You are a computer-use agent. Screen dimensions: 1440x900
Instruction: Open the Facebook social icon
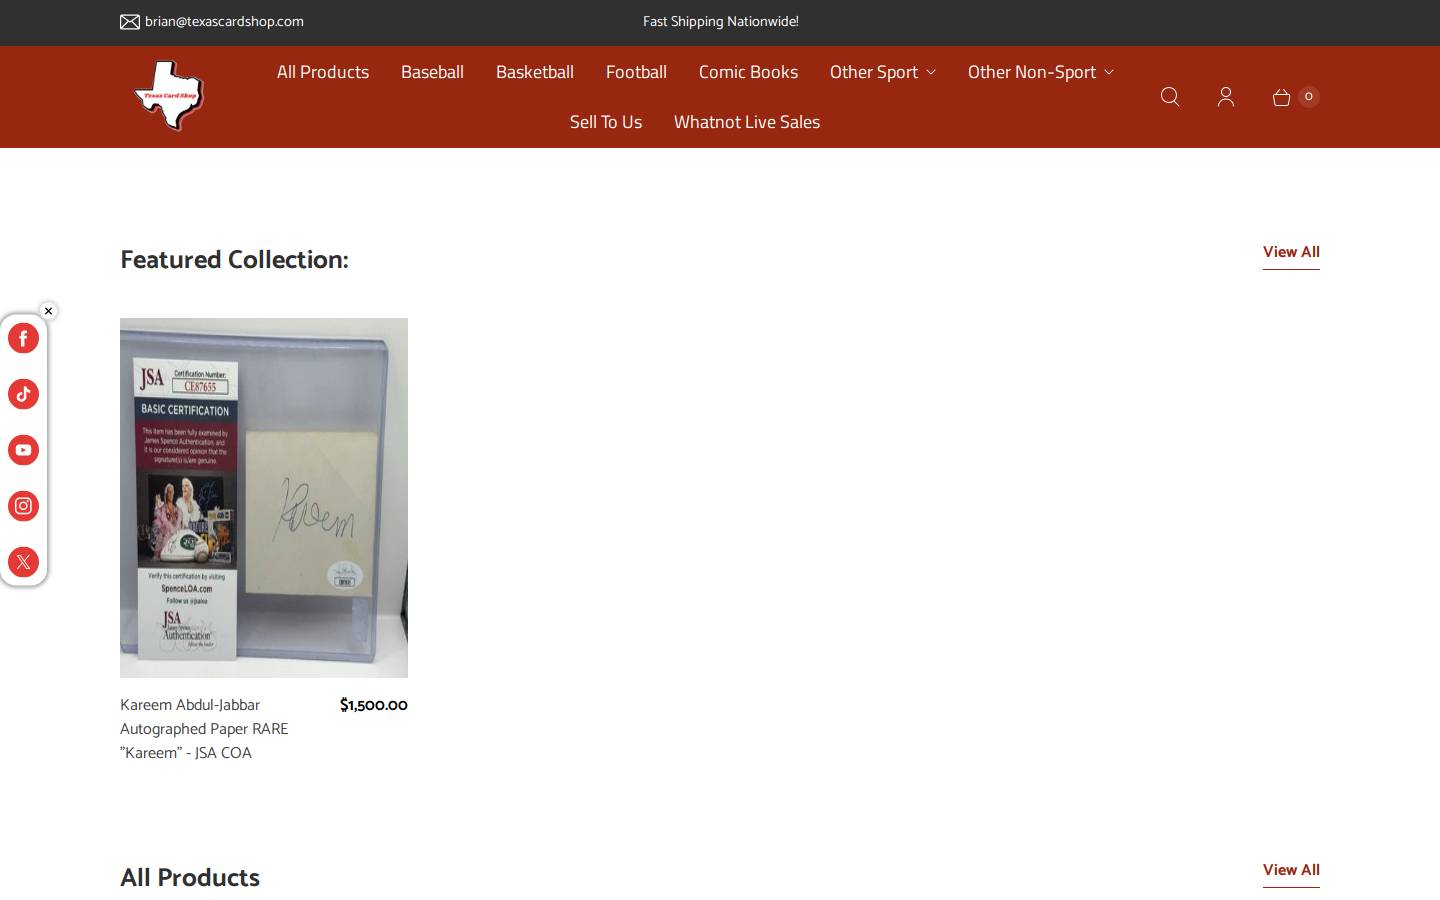[x=23, y=338]
